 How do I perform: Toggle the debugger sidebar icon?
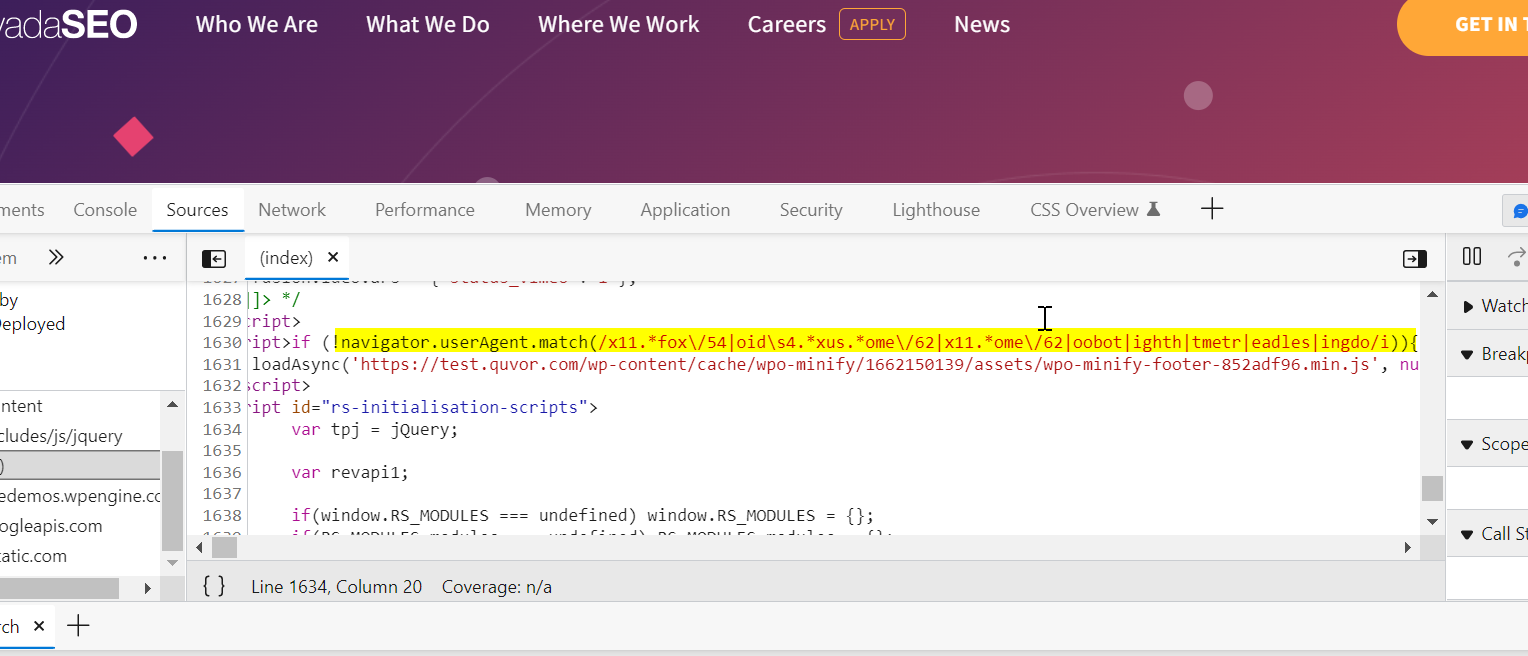(x=1414, y=259)
